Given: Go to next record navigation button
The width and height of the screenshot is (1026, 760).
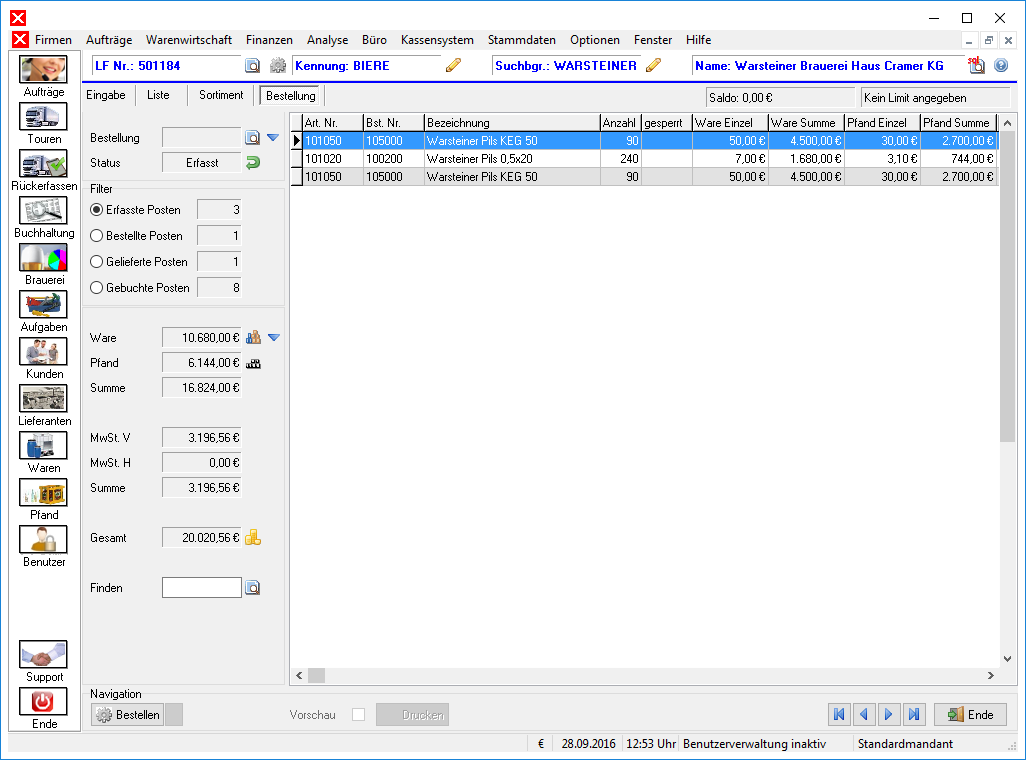Looking at the screenshot, I should [x=889, y=715].
